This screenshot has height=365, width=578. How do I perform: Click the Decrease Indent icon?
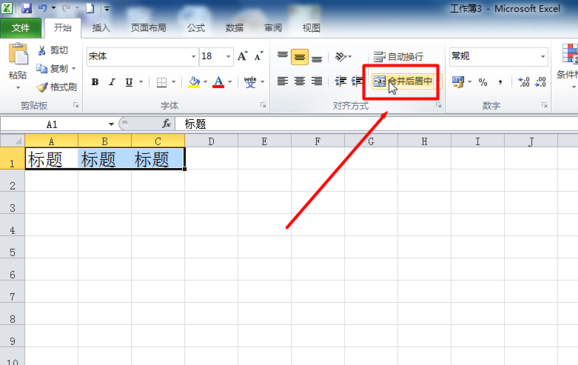(341, 81)
